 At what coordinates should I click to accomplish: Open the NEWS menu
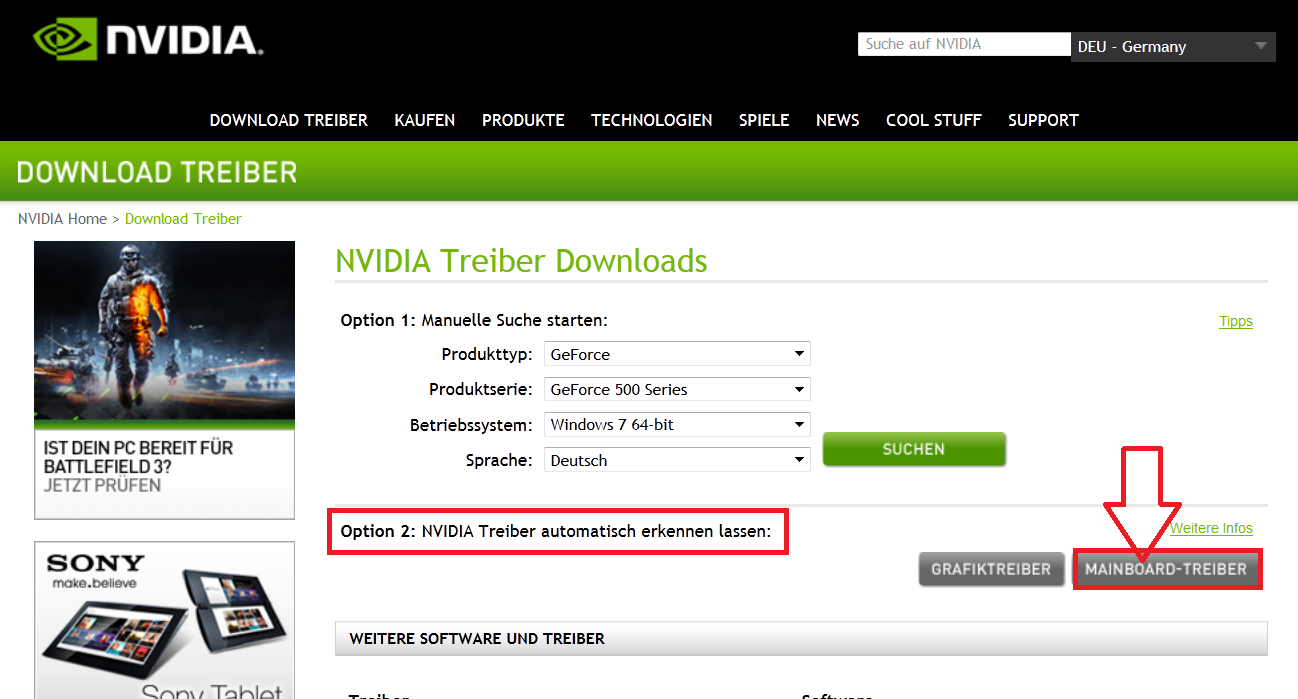point(838,120)
